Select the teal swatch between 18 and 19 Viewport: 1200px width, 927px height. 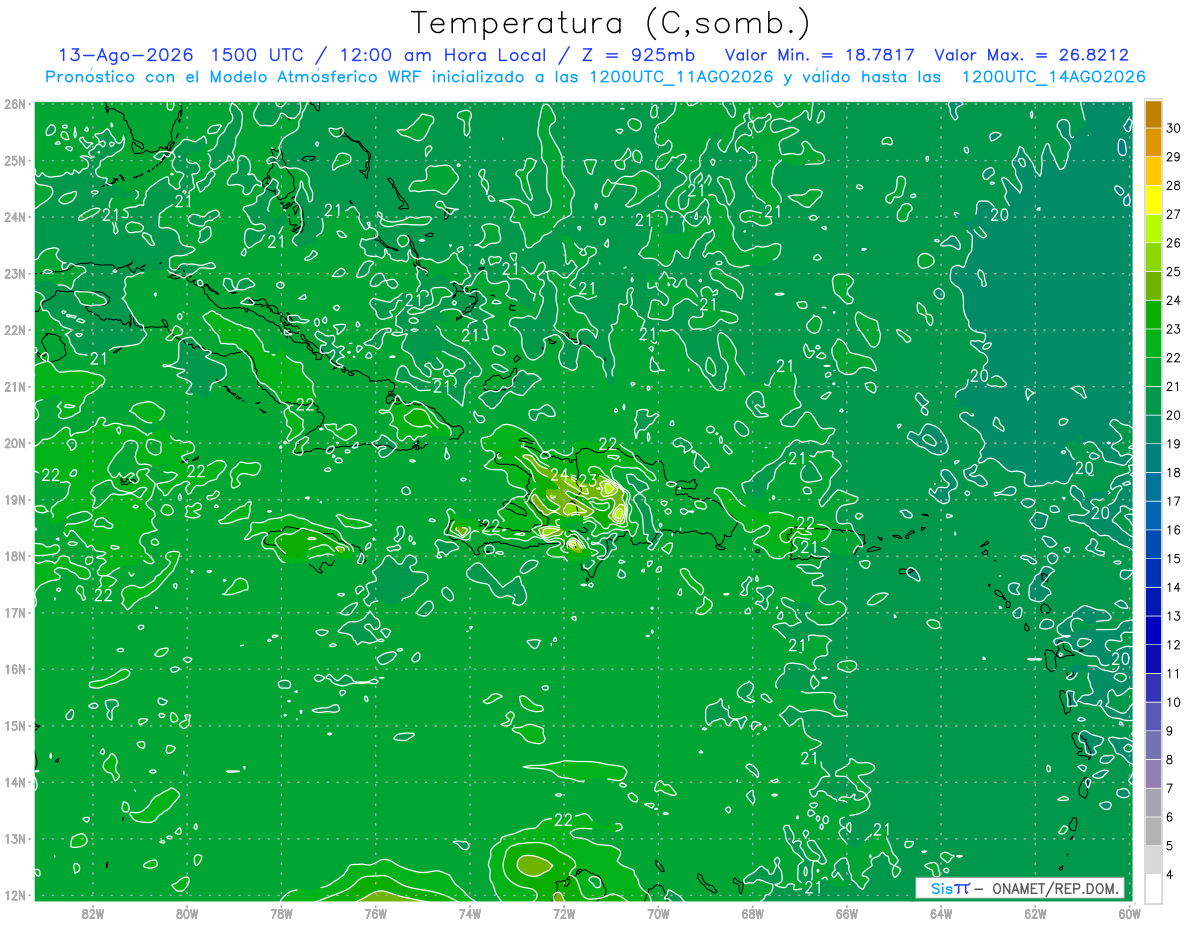click(1153, 458)
